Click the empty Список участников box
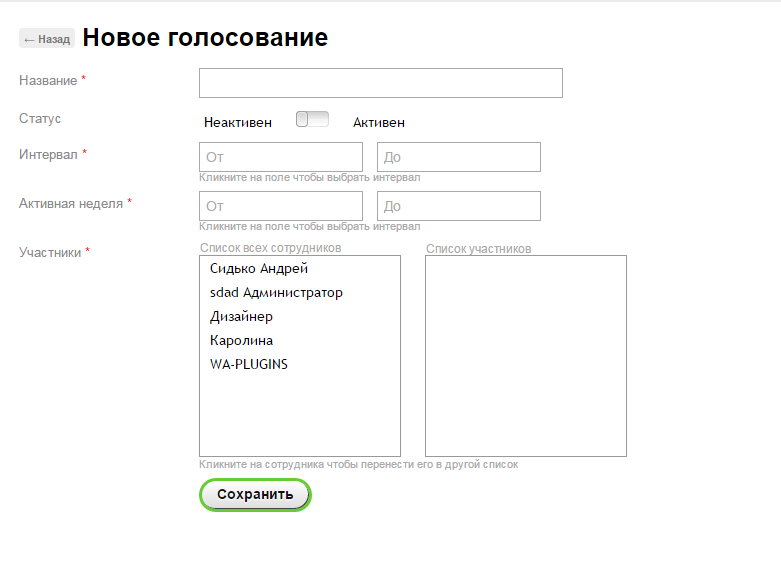Image resolution: width=781 pixels, height=588 pixels. pos(526,356)
